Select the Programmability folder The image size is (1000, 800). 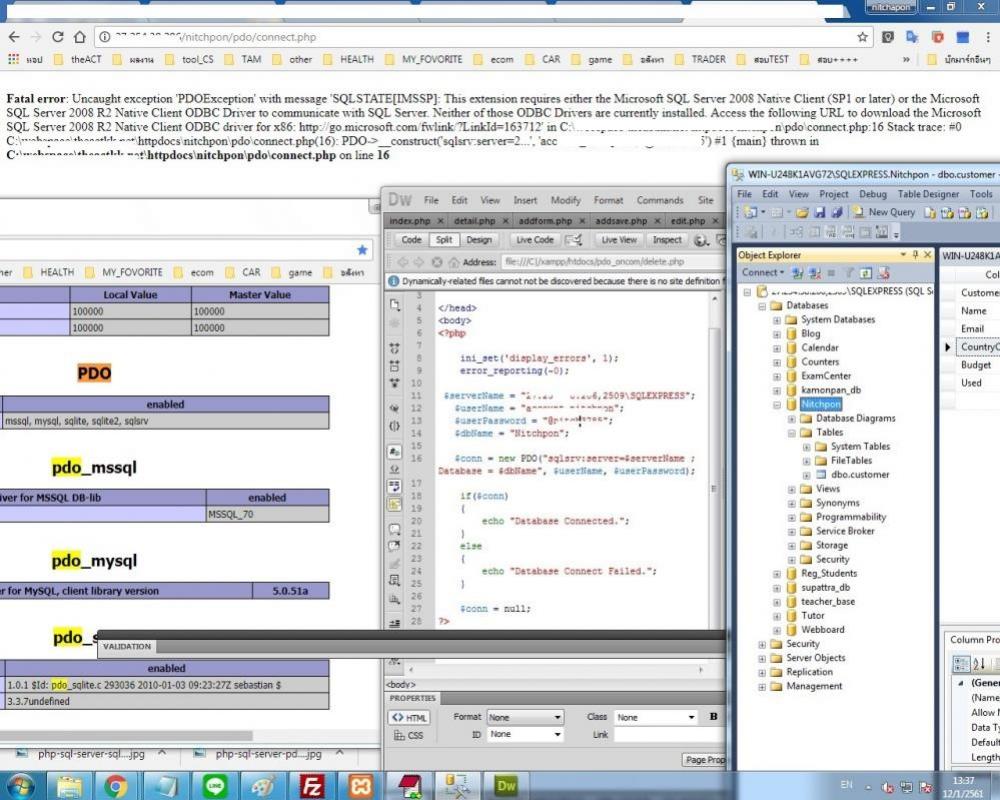pyautogui.click(x=851, y=517)
